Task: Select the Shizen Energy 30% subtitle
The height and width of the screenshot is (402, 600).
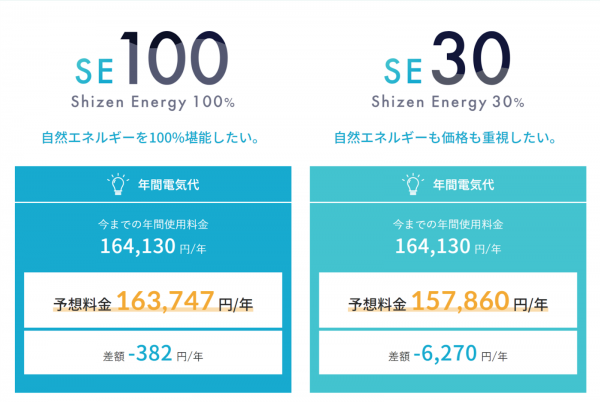Action: tap(448, 102)
